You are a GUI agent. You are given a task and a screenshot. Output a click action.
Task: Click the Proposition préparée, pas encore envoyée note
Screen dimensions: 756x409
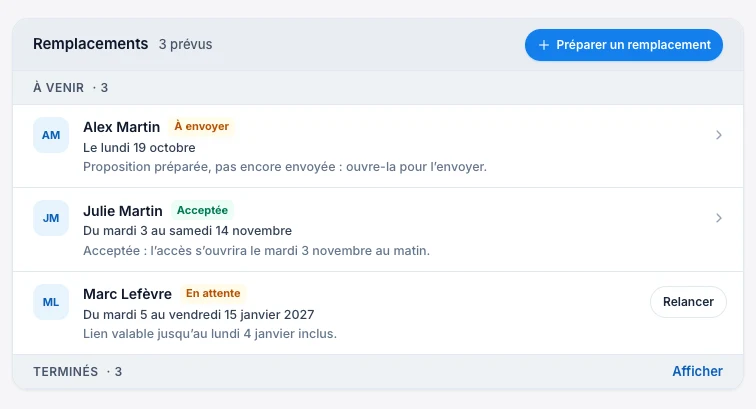(285, 167)
